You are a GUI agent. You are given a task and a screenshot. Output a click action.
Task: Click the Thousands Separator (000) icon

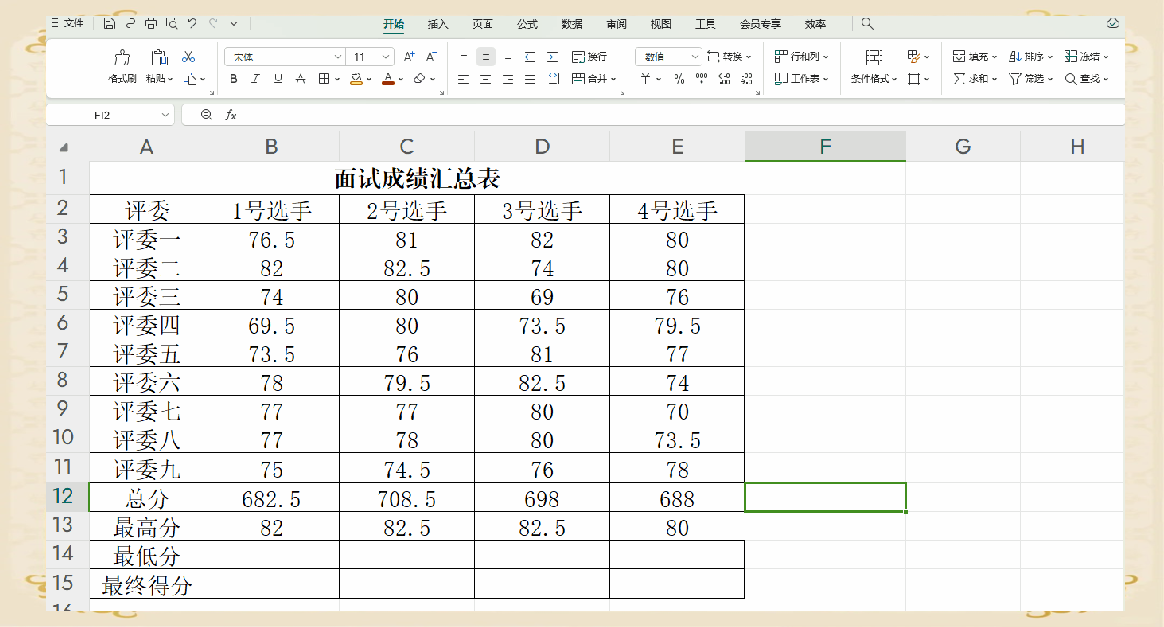point(702,79)
